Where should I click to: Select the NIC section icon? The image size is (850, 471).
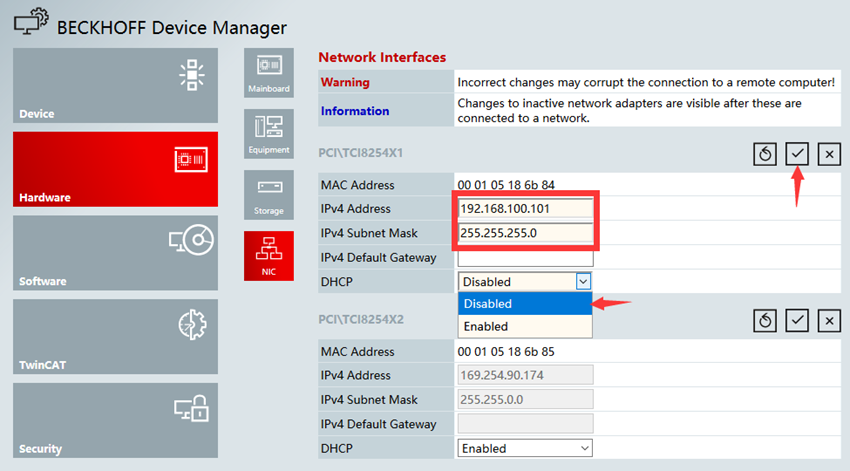pyautogui.click(x=269, y=256)
